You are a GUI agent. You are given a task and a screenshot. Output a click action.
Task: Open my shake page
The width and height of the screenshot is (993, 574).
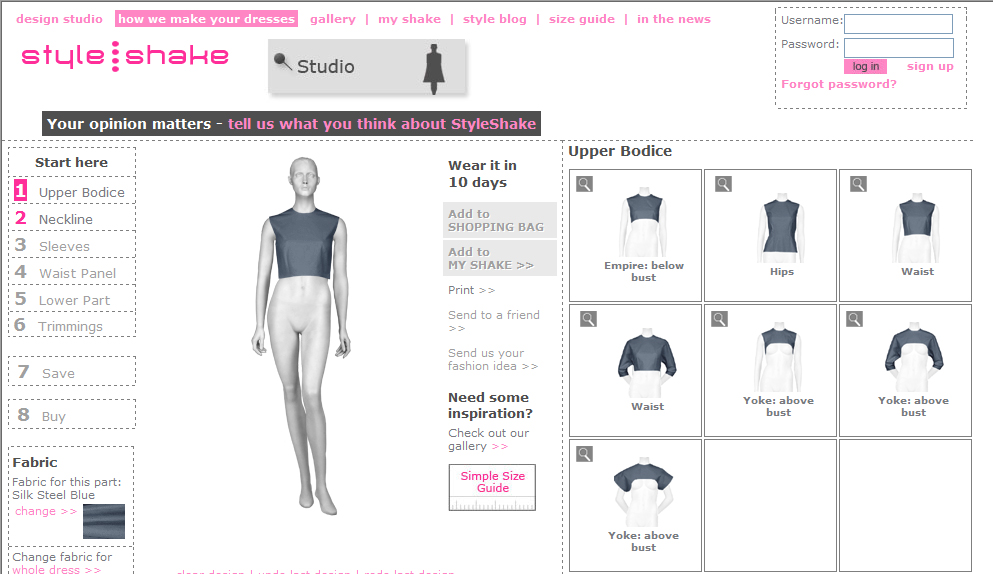(x=409, y=19)
